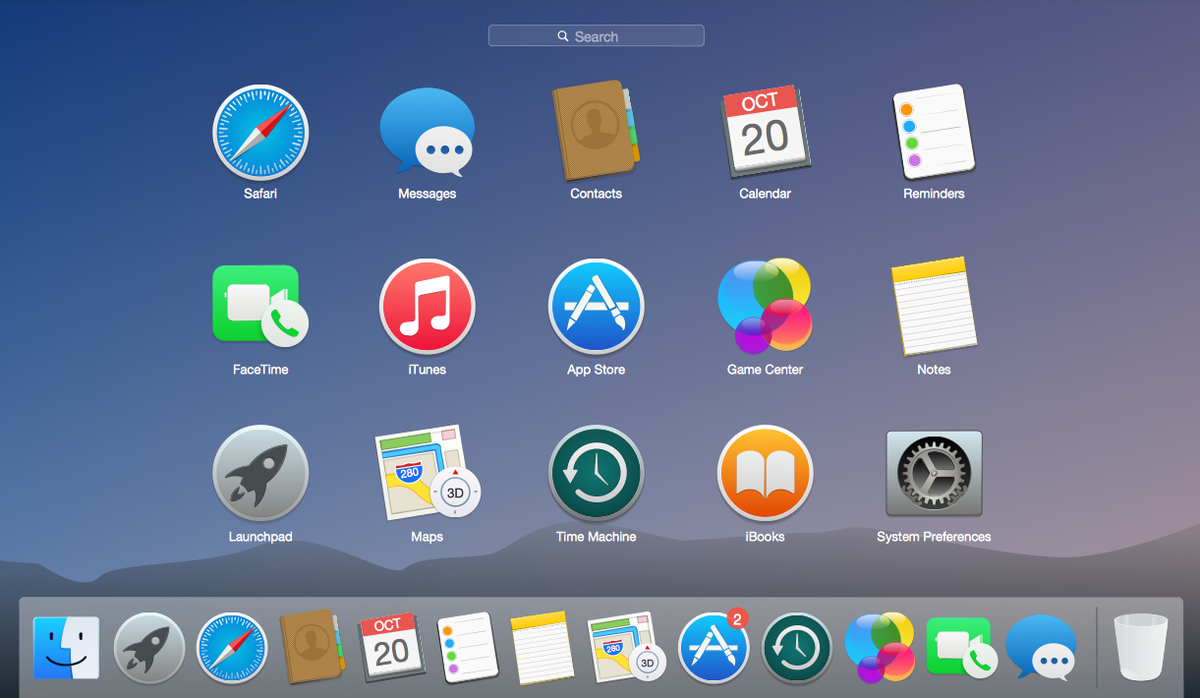Launch the Messages app

tap(427, 131)
